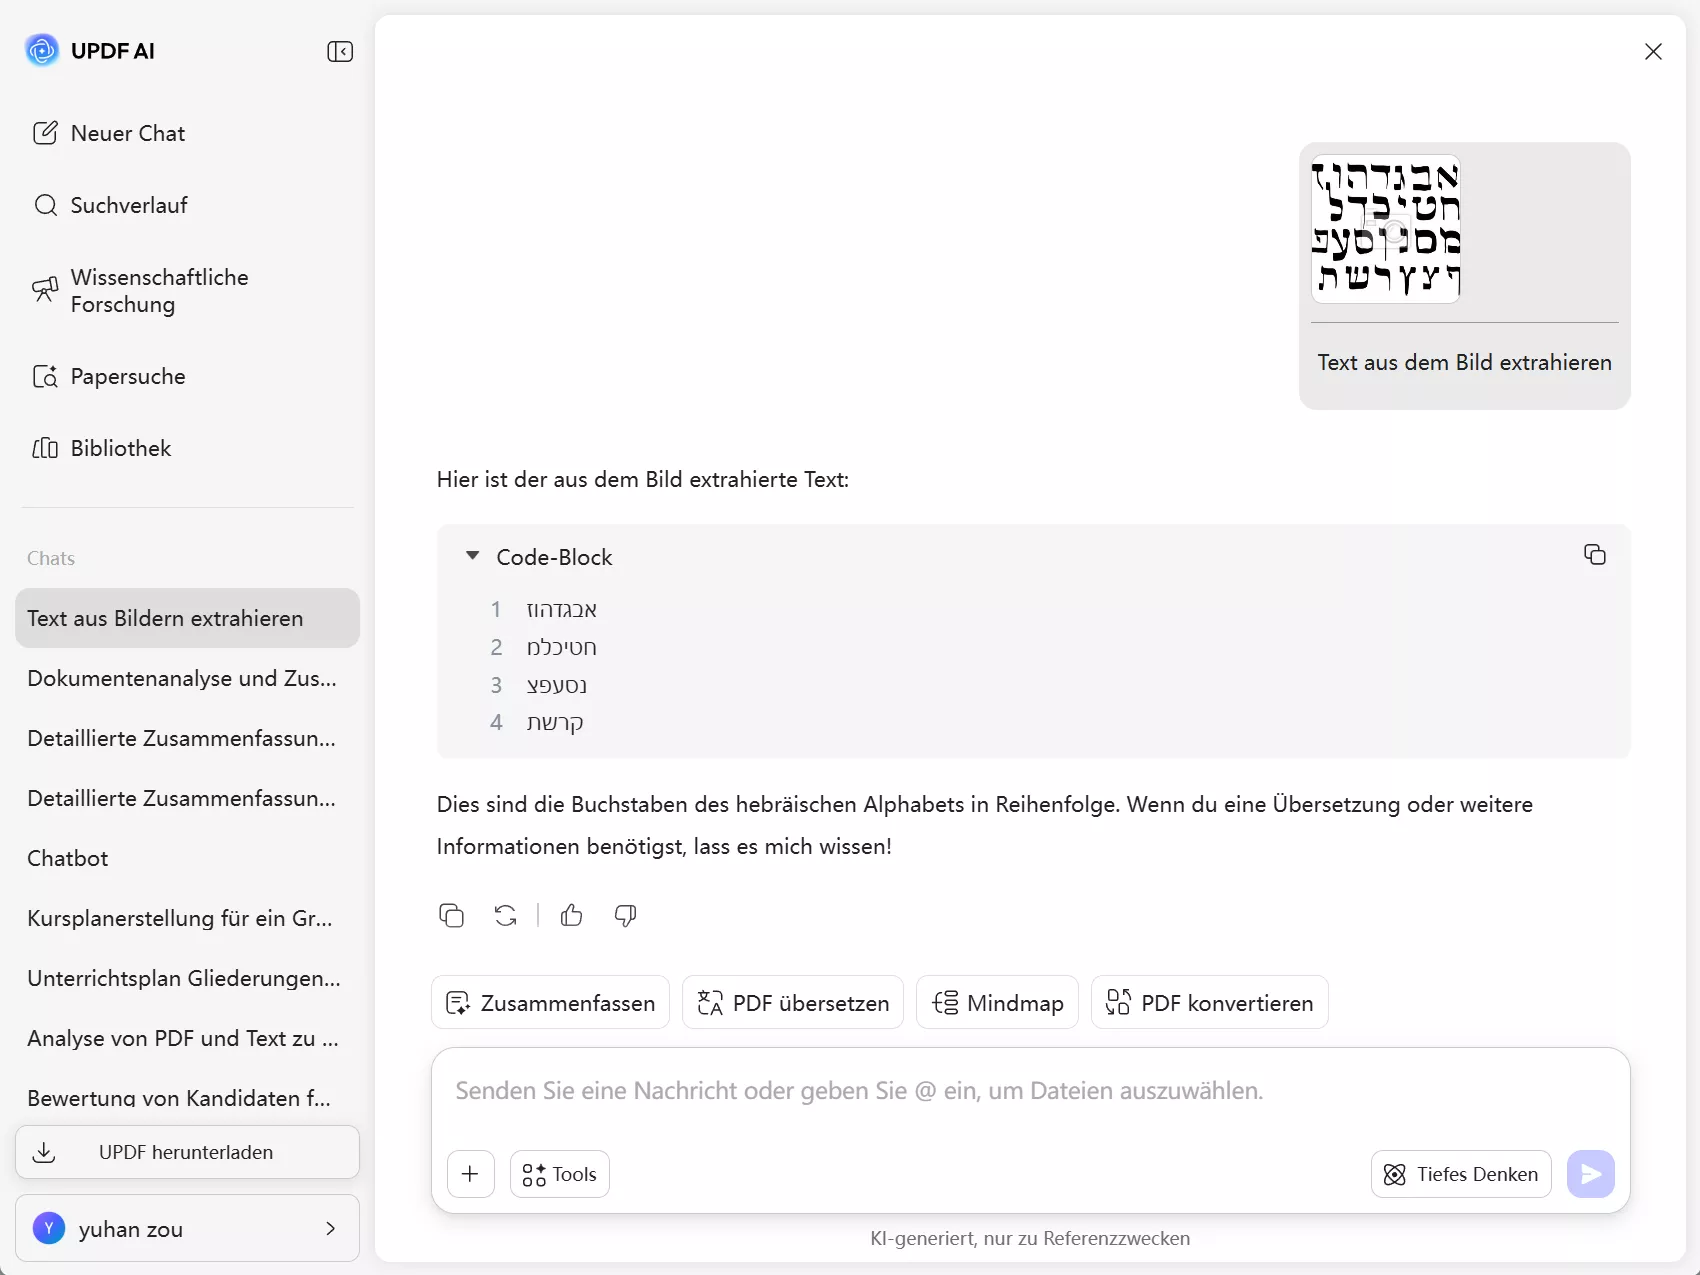The width and height of the screenshot is (1700, 1275).
Task: Open the Tools menu
Action: [x=558, y=1173]
